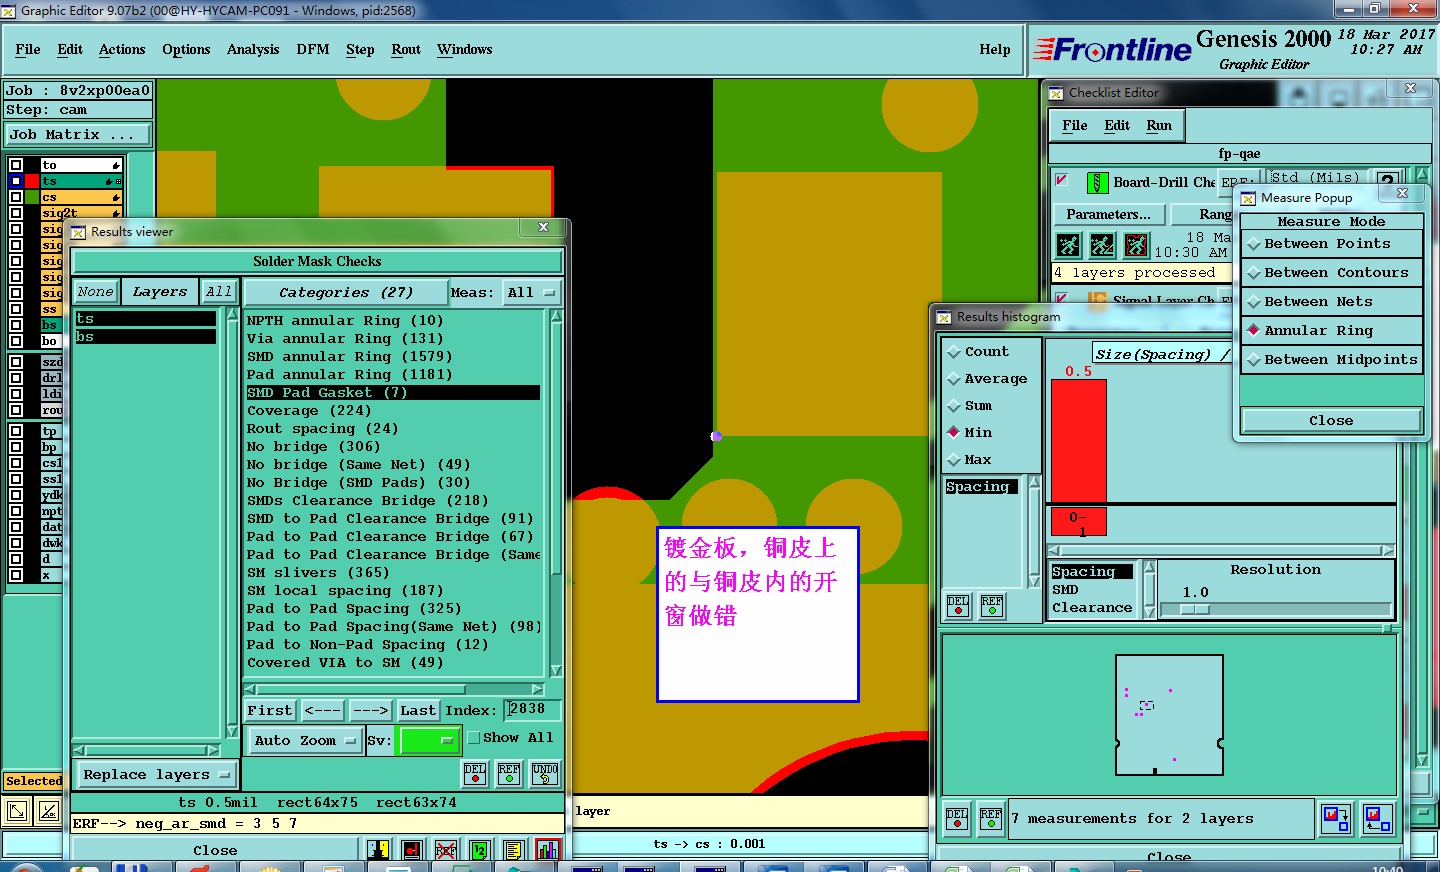Click the DEL icon in Results viewer

475,773
